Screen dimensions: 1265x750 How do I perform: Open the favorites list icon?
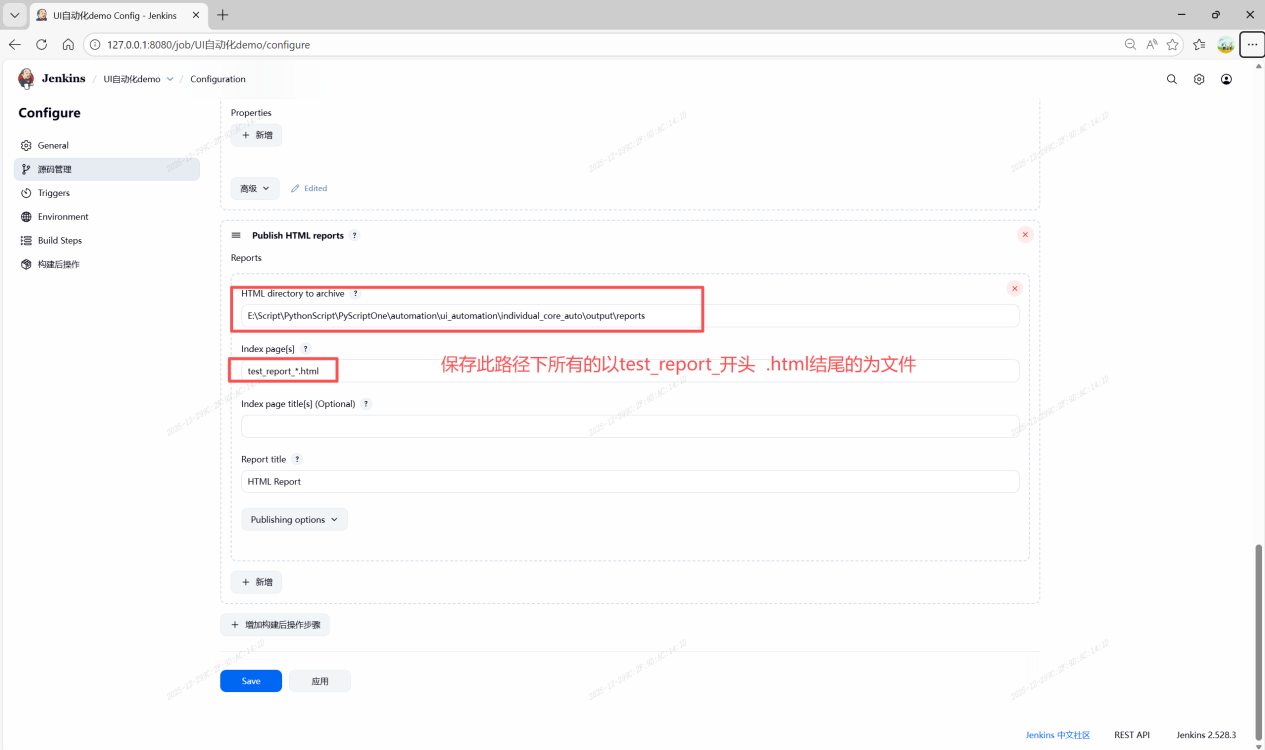(x=1199, y=45)
